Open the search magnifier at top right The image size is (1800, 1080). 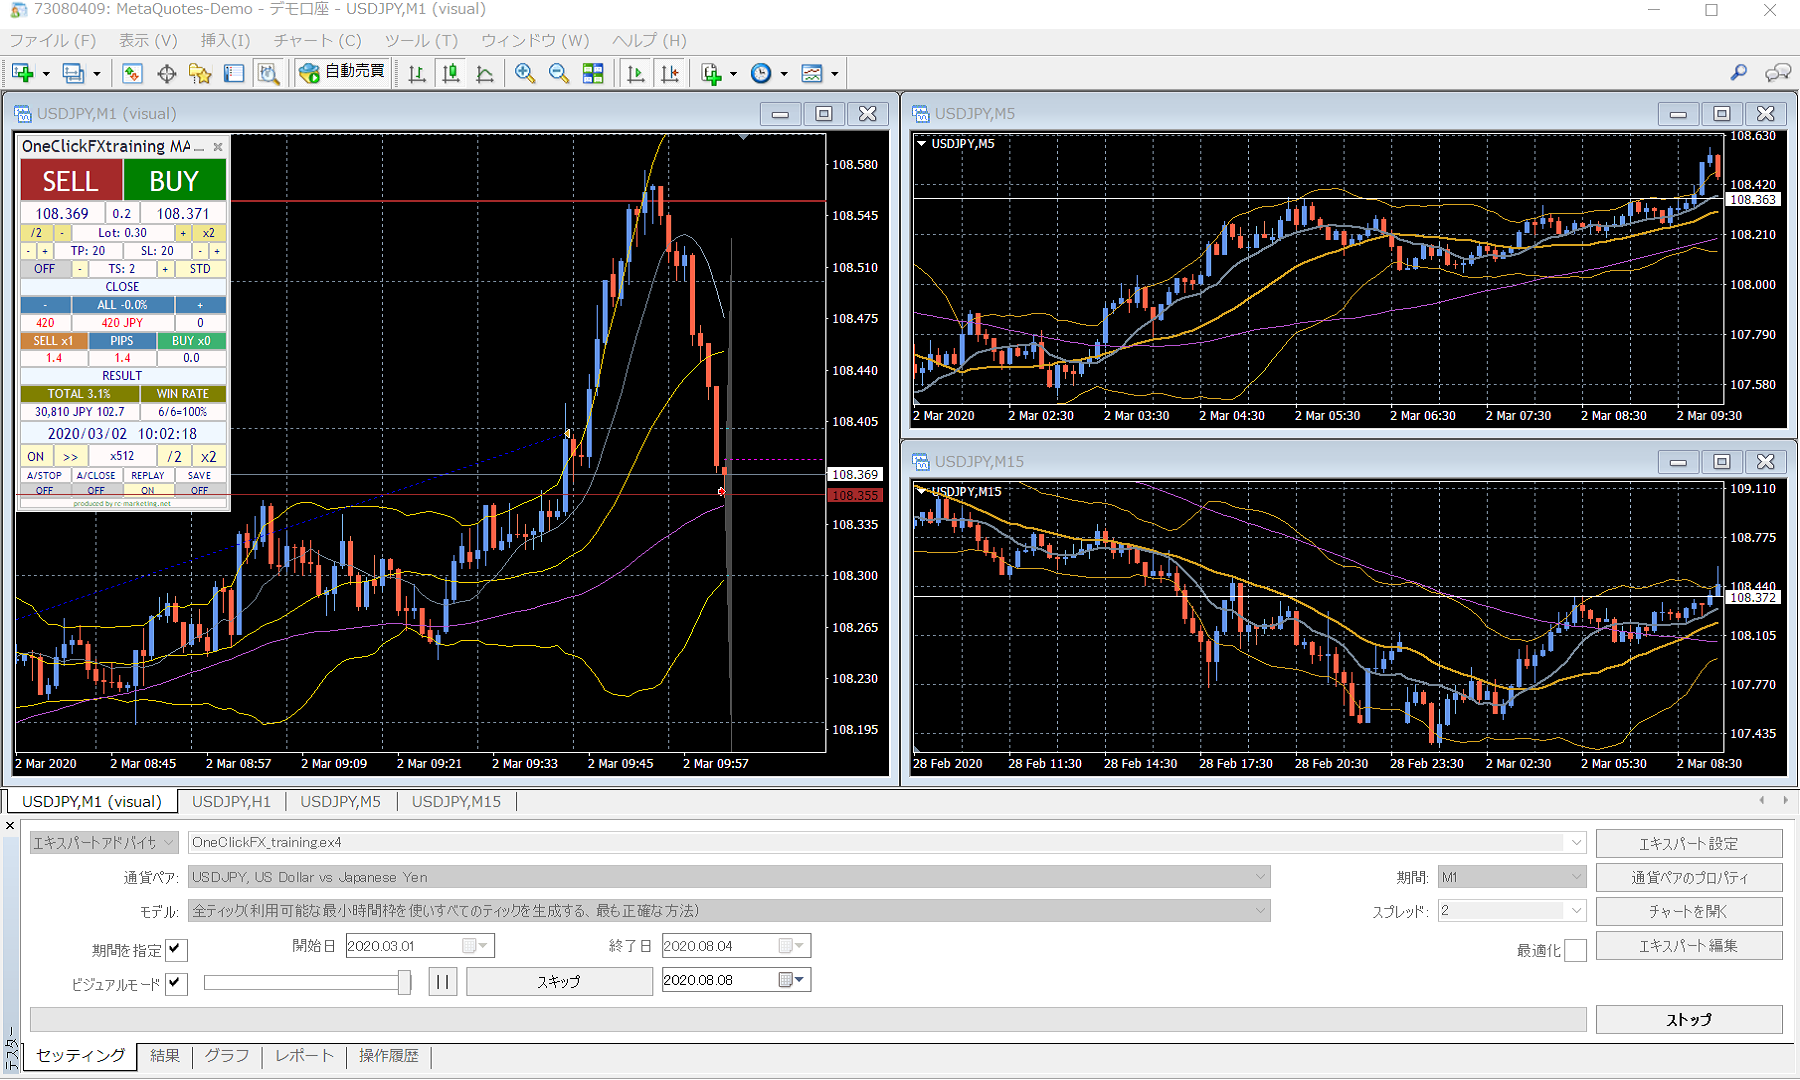coord(1739,73)
